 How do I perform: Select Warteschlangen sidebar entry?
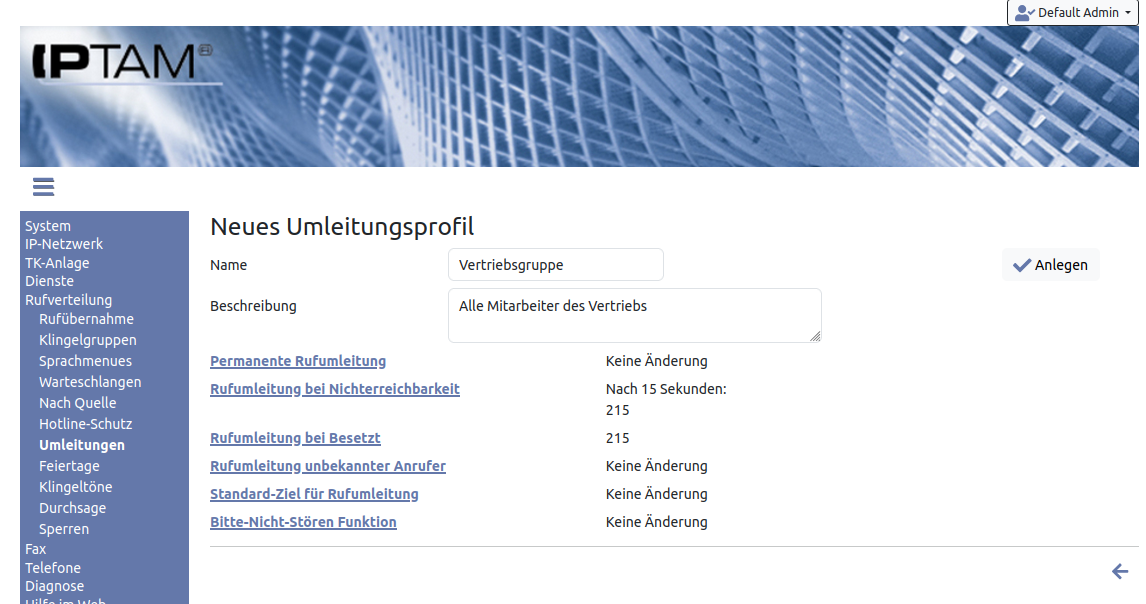click(90, 382)
